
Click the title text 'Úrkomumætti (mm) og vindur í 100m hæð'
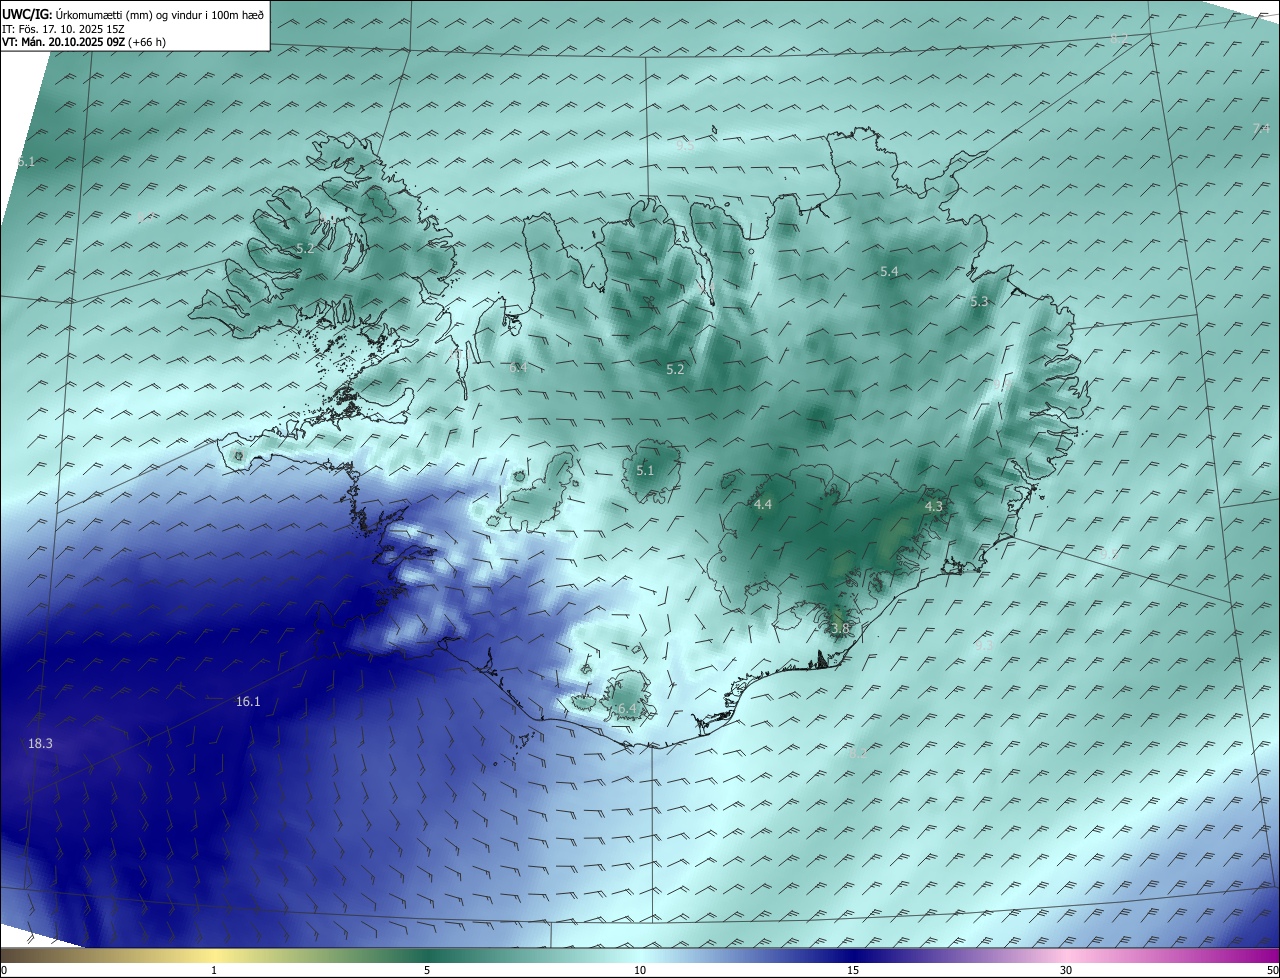[x=159, y=14]
